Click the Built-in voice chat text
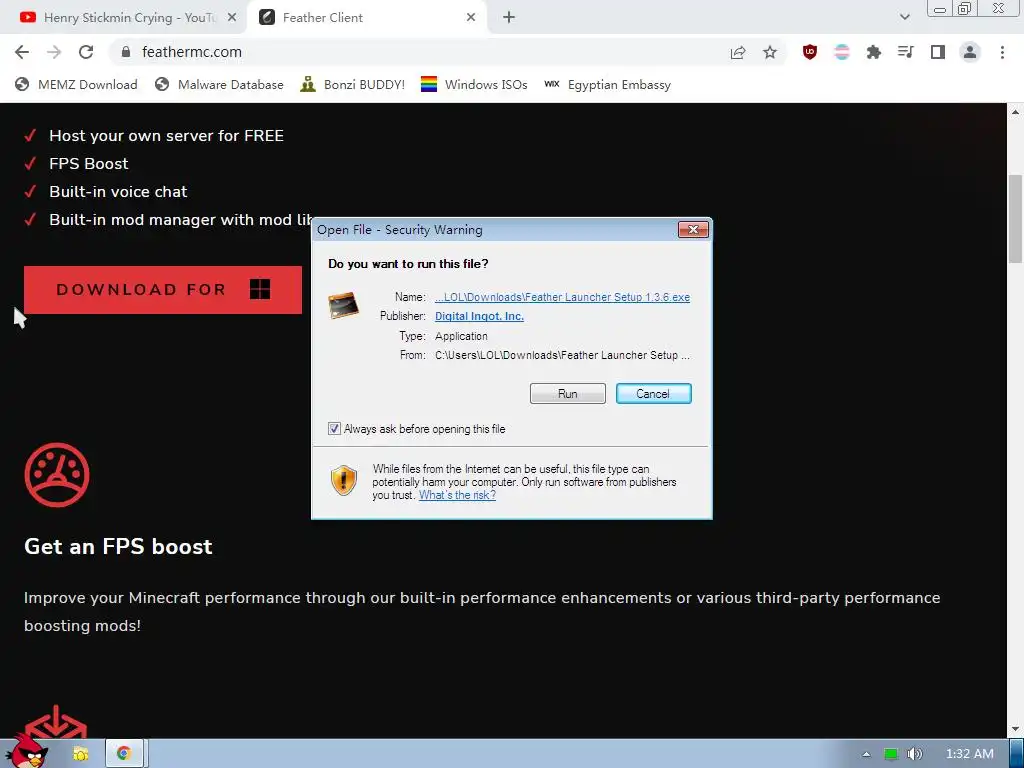Viewport: 1024px width, 768px height. pyautogui.click(x=118, y=192)
